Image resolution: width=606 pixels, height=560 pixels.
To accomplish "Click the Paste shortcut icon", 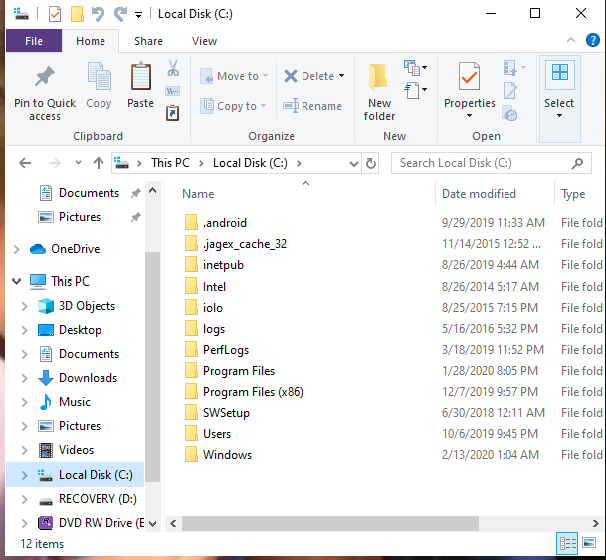I will pyautogui.click(x=173, y=113).
